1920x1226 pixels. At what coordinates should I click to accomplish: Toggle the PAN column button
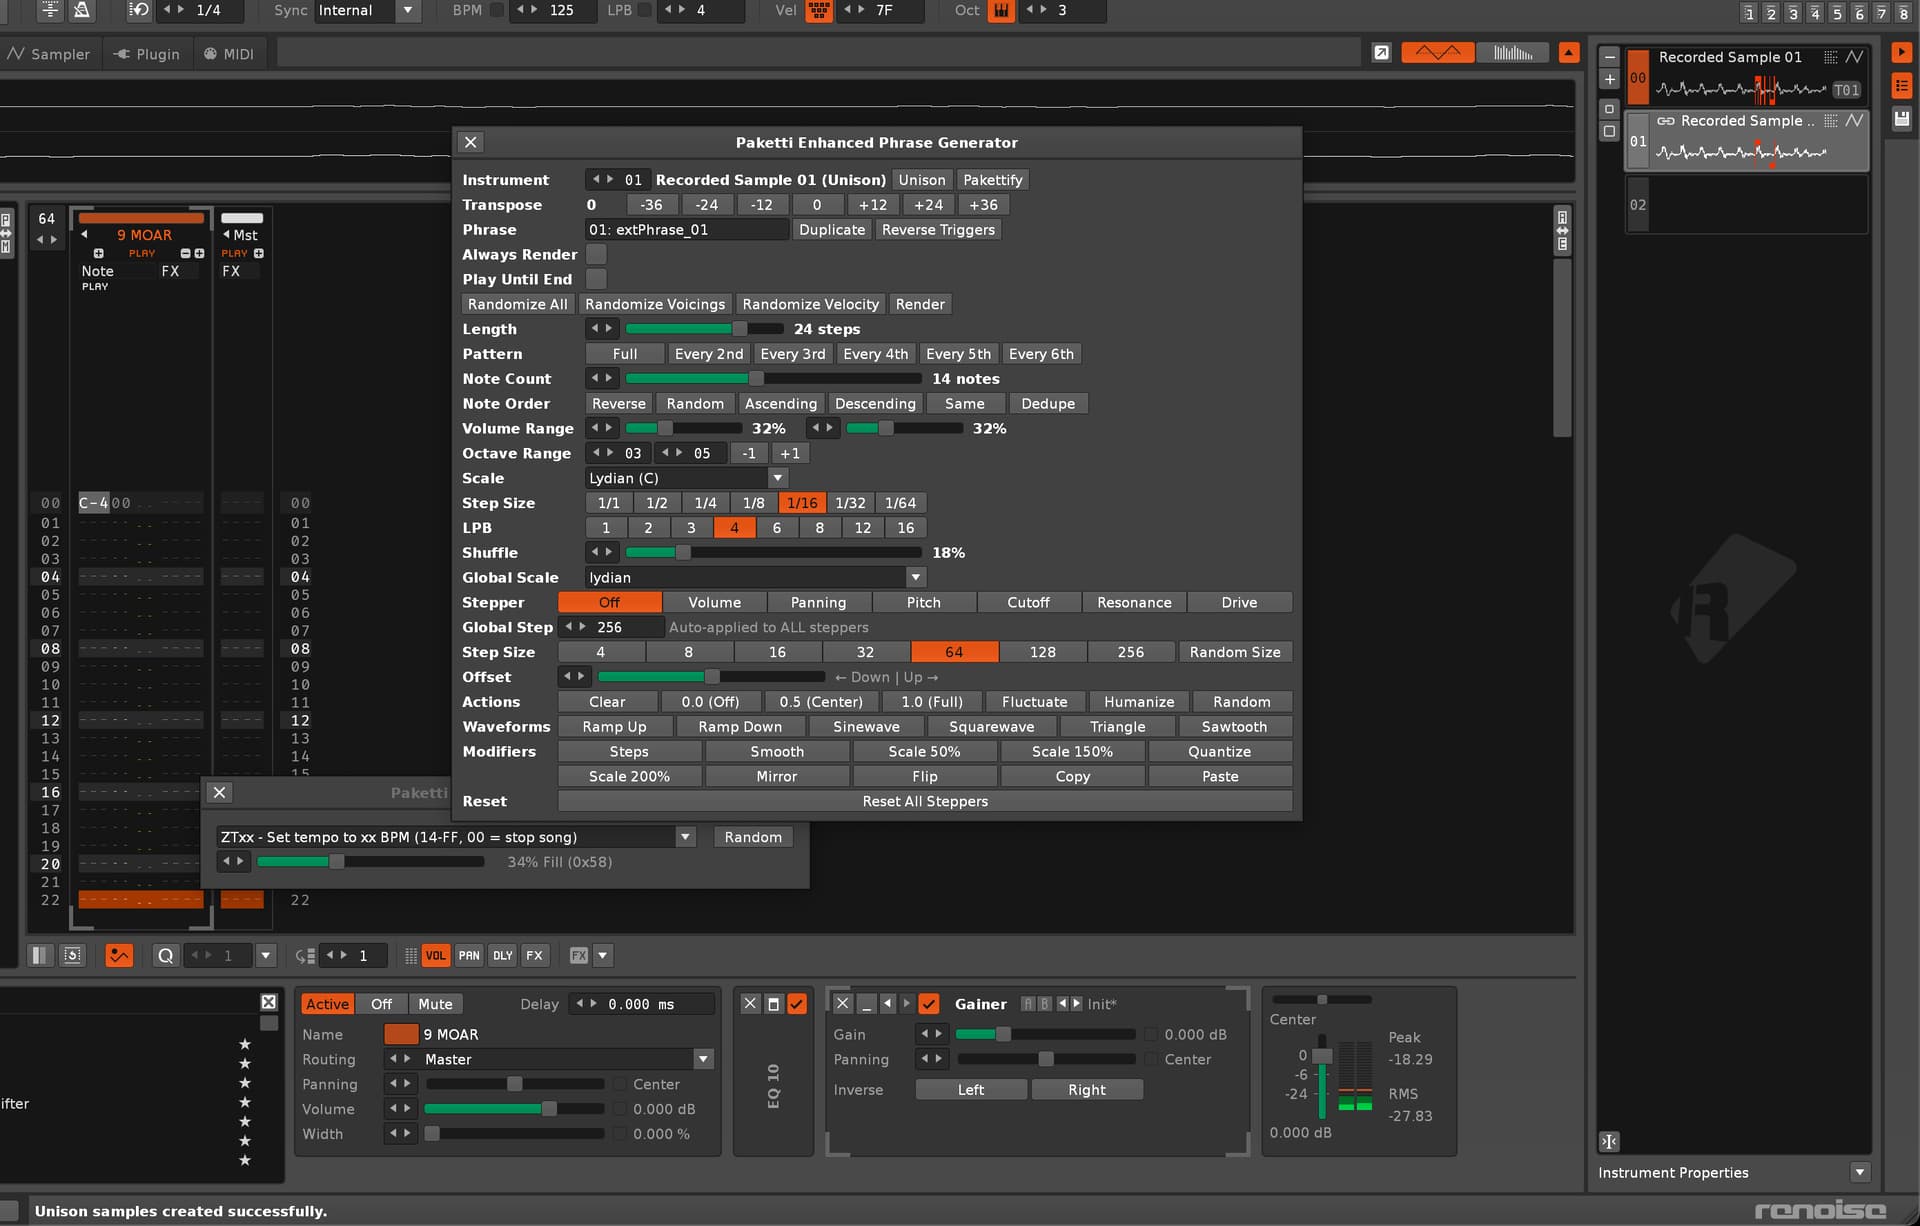click(x=469, y=955)
